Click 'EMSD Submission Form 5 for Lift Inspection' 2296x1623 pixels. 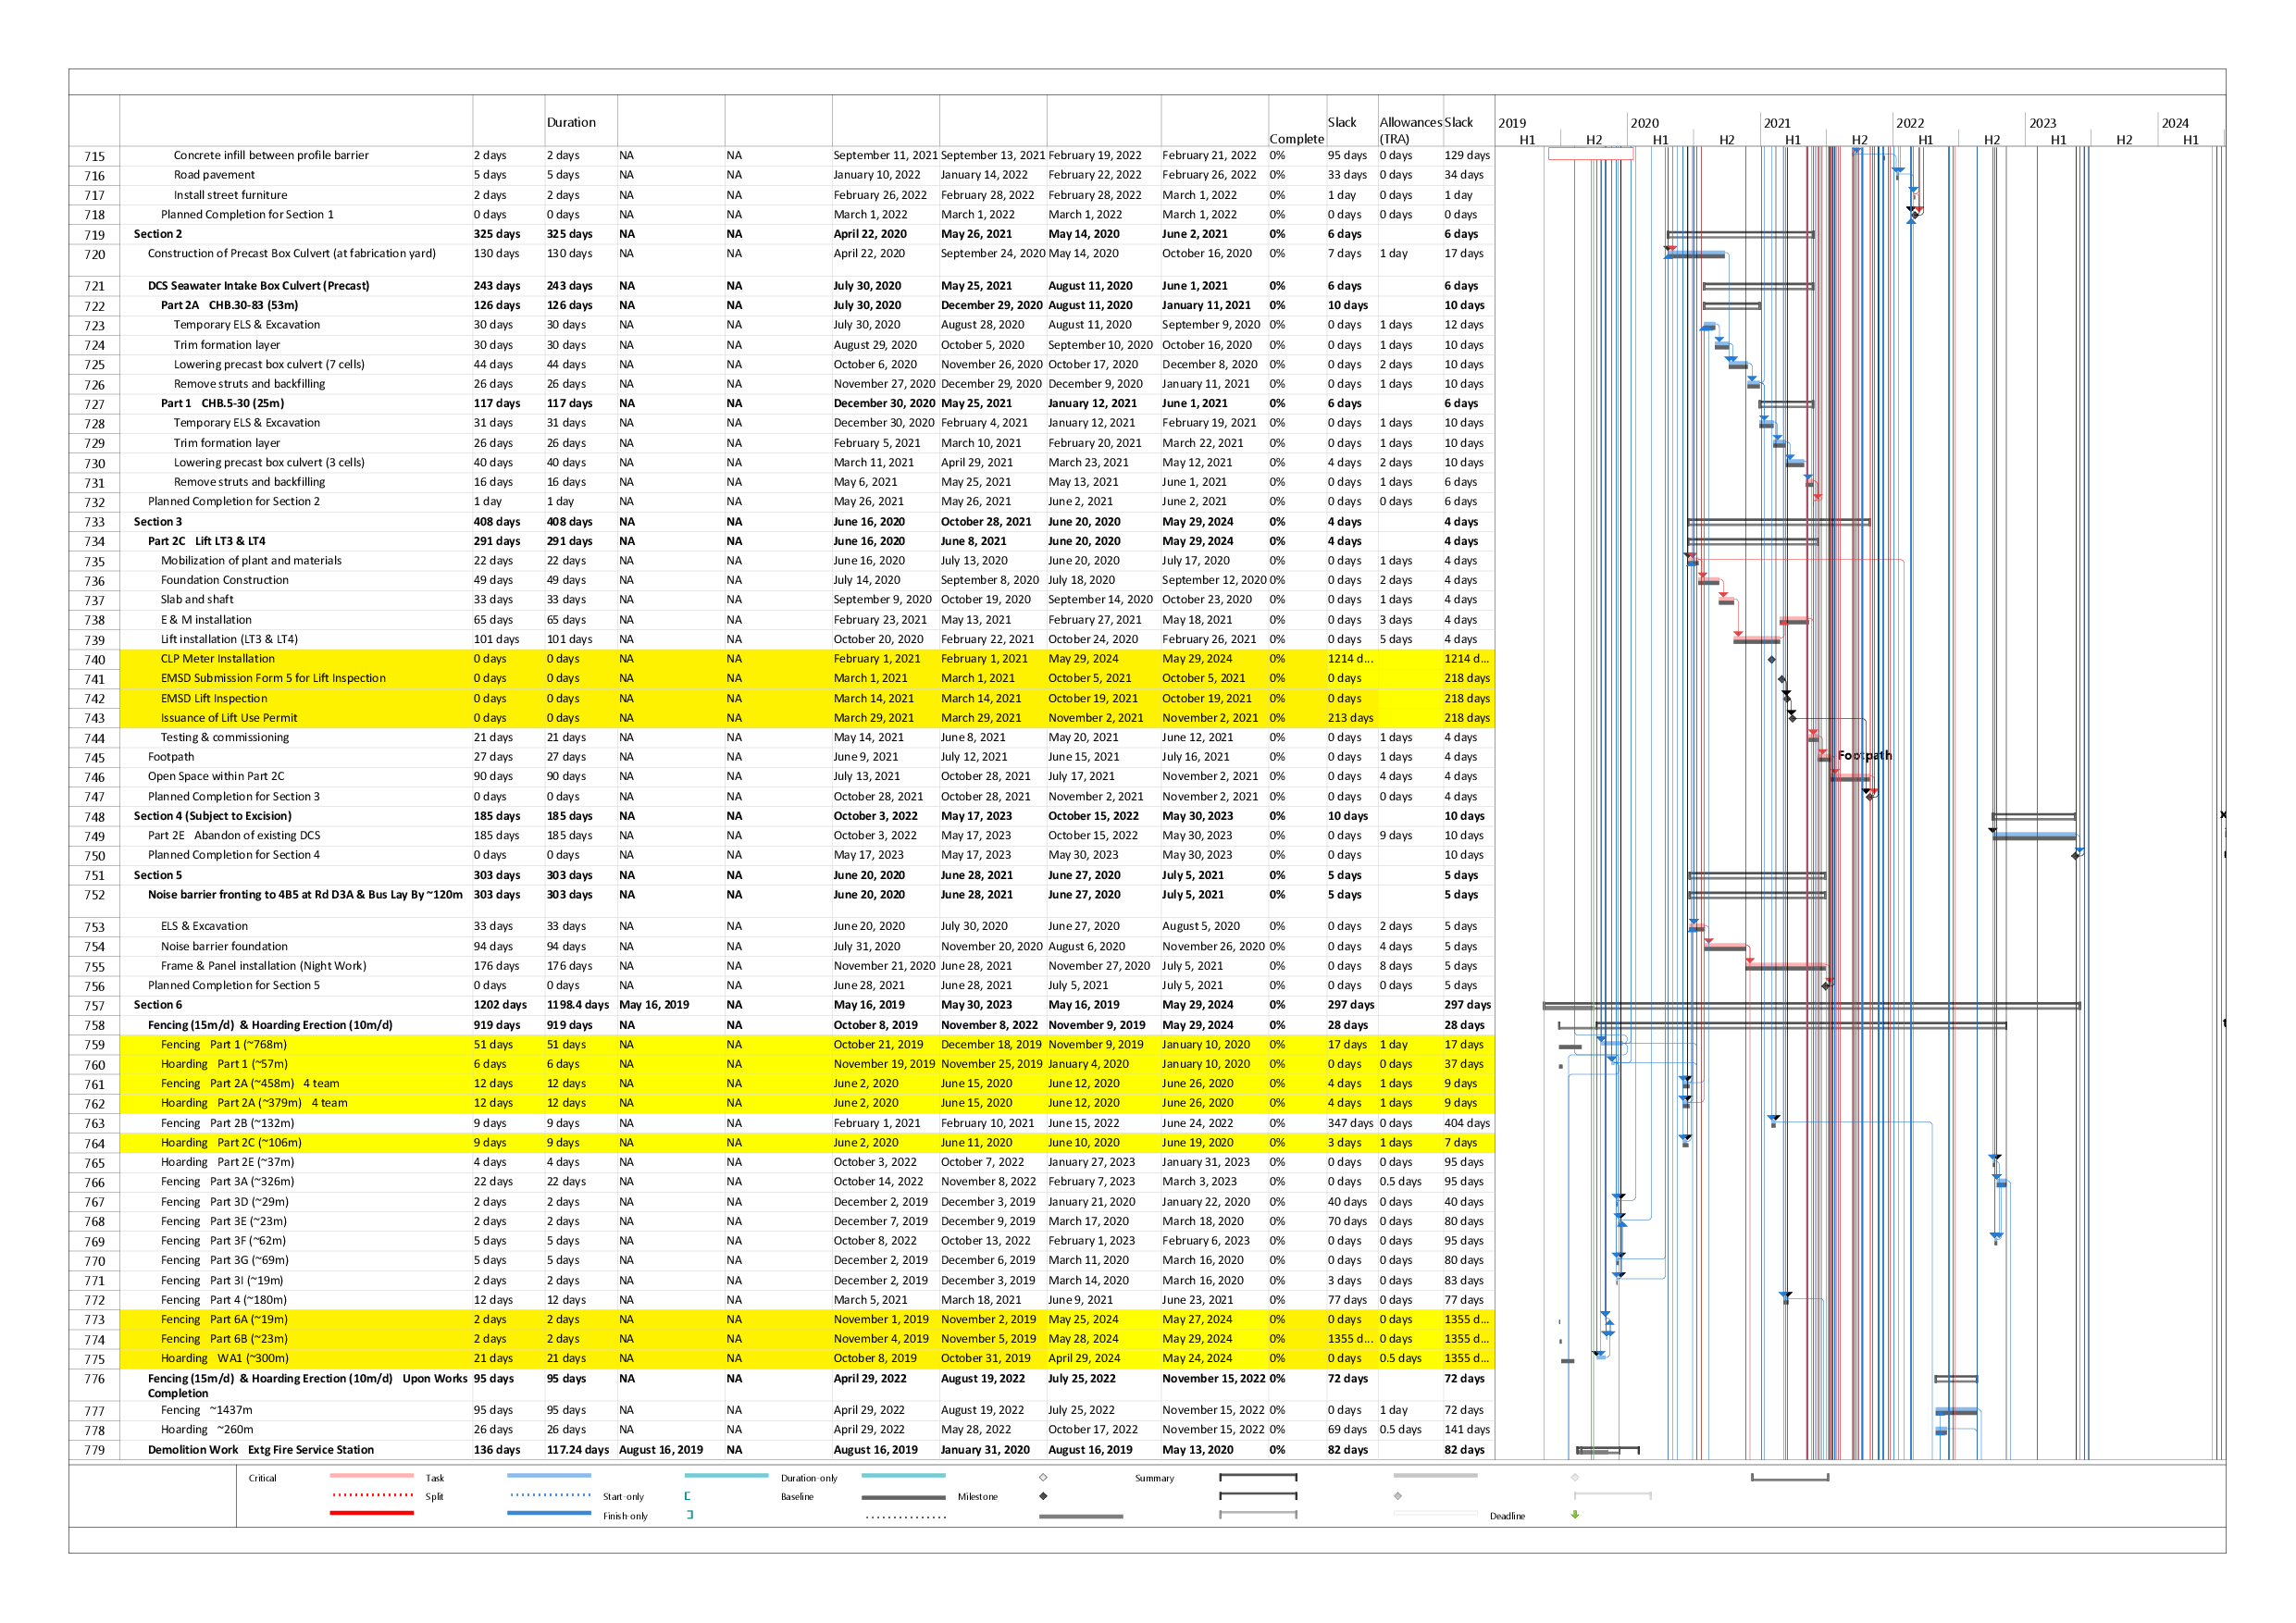pos(273,678)
